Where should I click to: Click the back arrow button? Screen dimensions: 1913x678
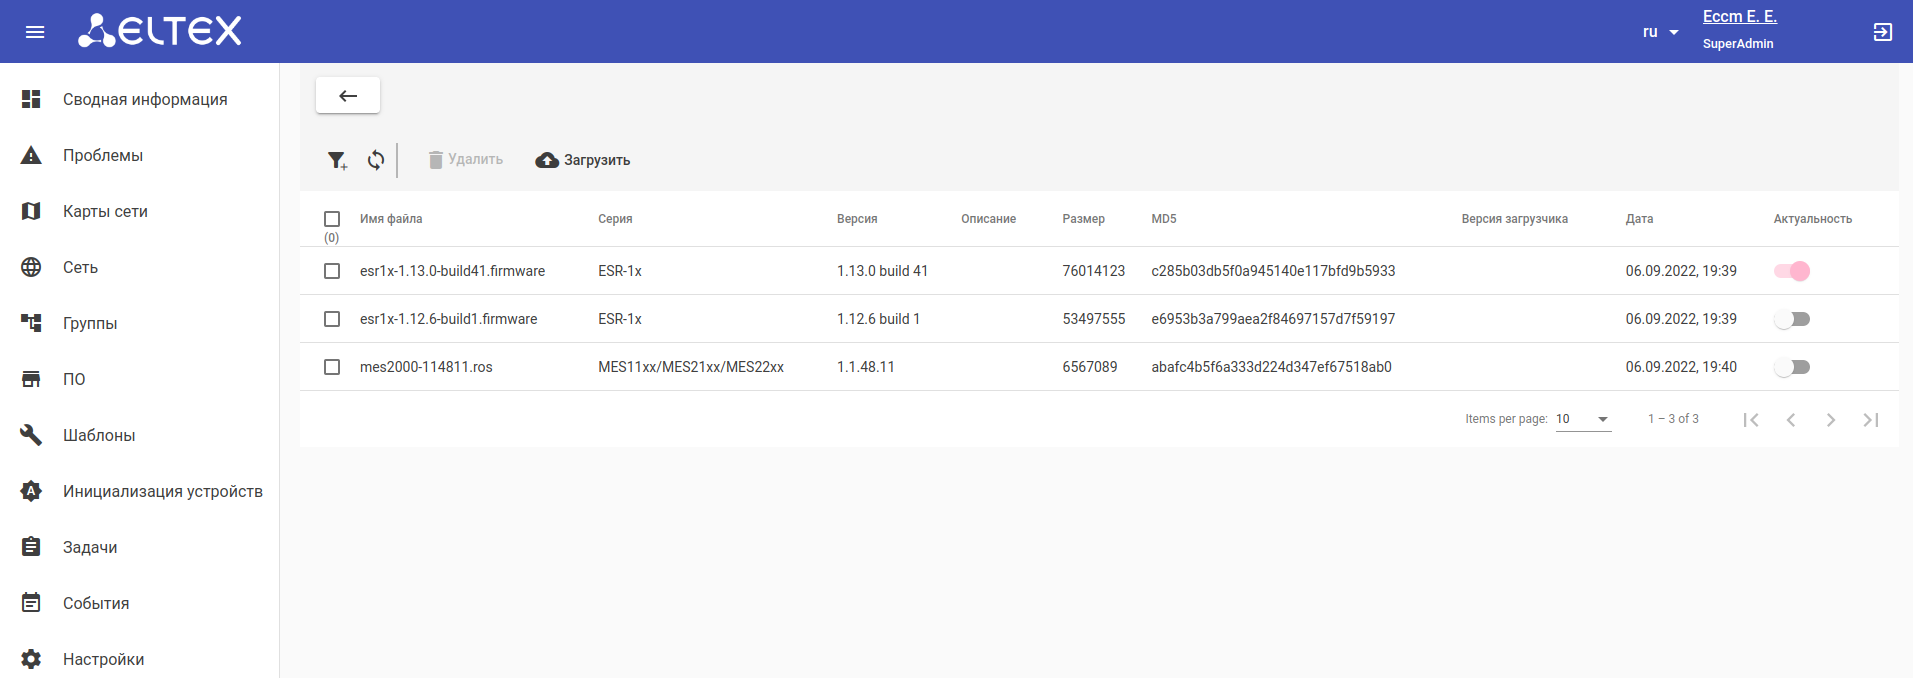point(348,96)
